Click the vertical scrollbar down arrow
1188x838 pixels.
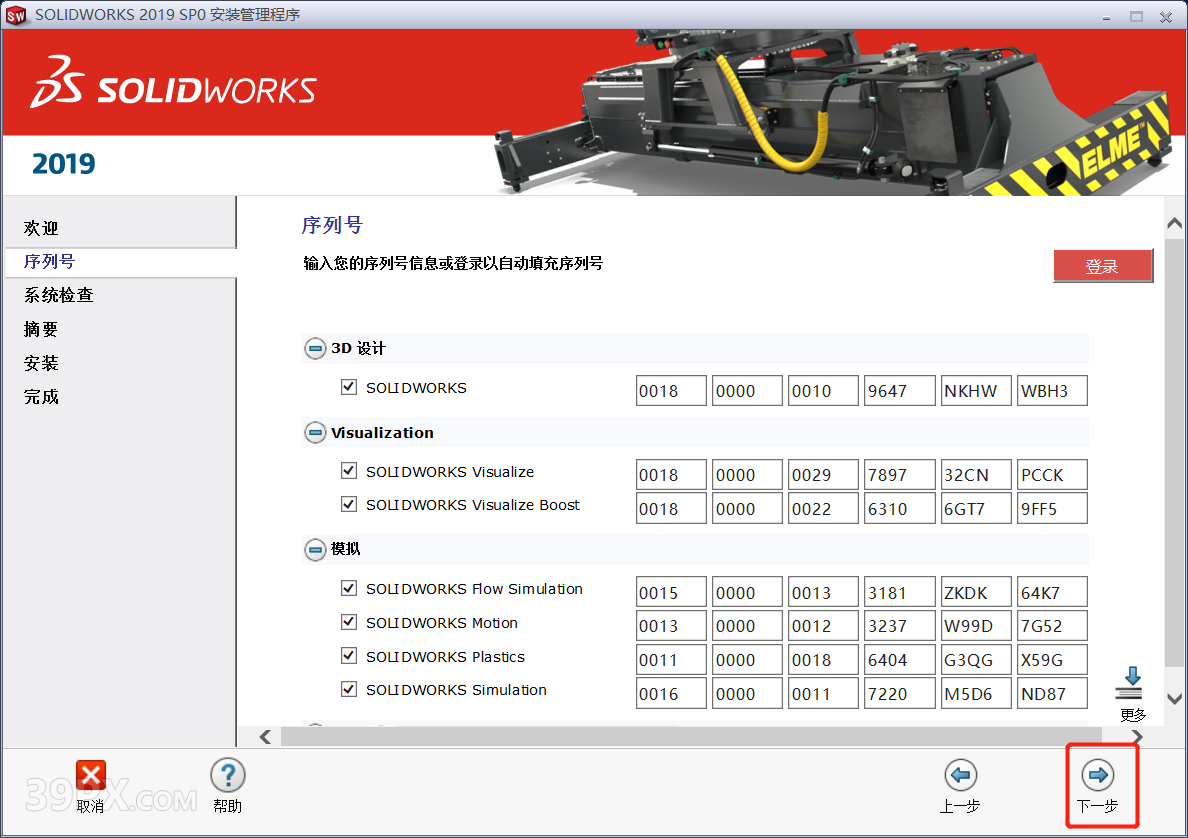click(x=1175, y=699)
